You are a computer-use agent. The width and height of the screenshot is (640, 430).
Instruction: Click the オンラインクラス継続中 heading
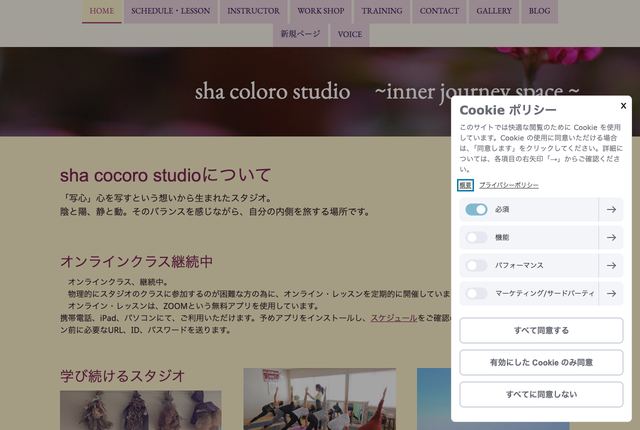[136, 262]
